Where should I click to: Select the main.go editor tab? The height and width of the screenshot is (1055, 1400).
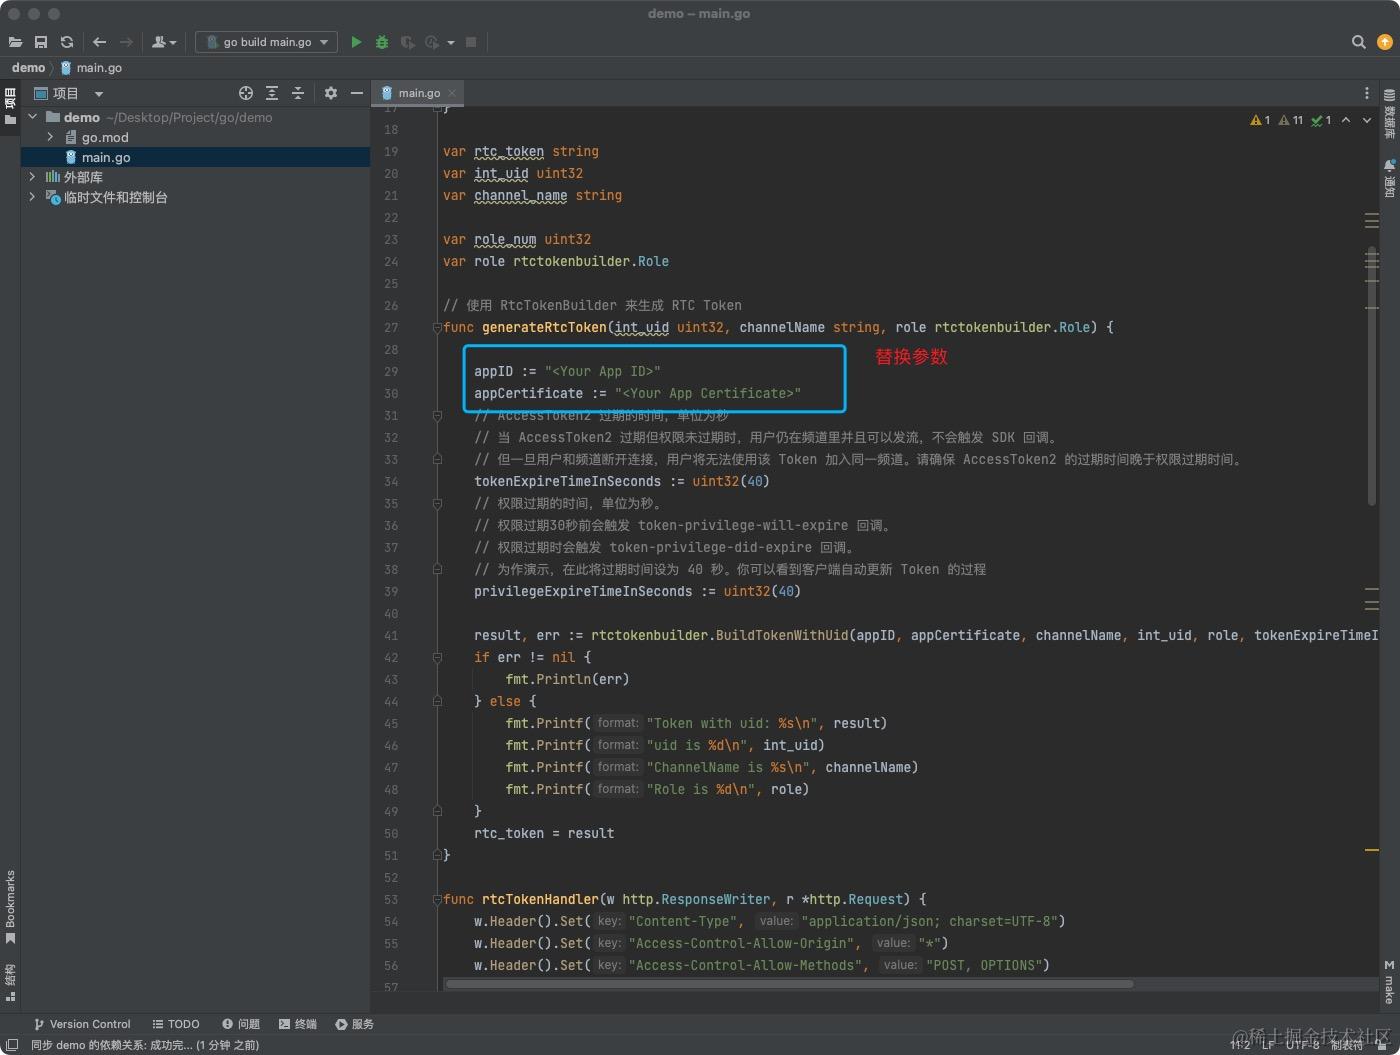click(x=418, y=93)
